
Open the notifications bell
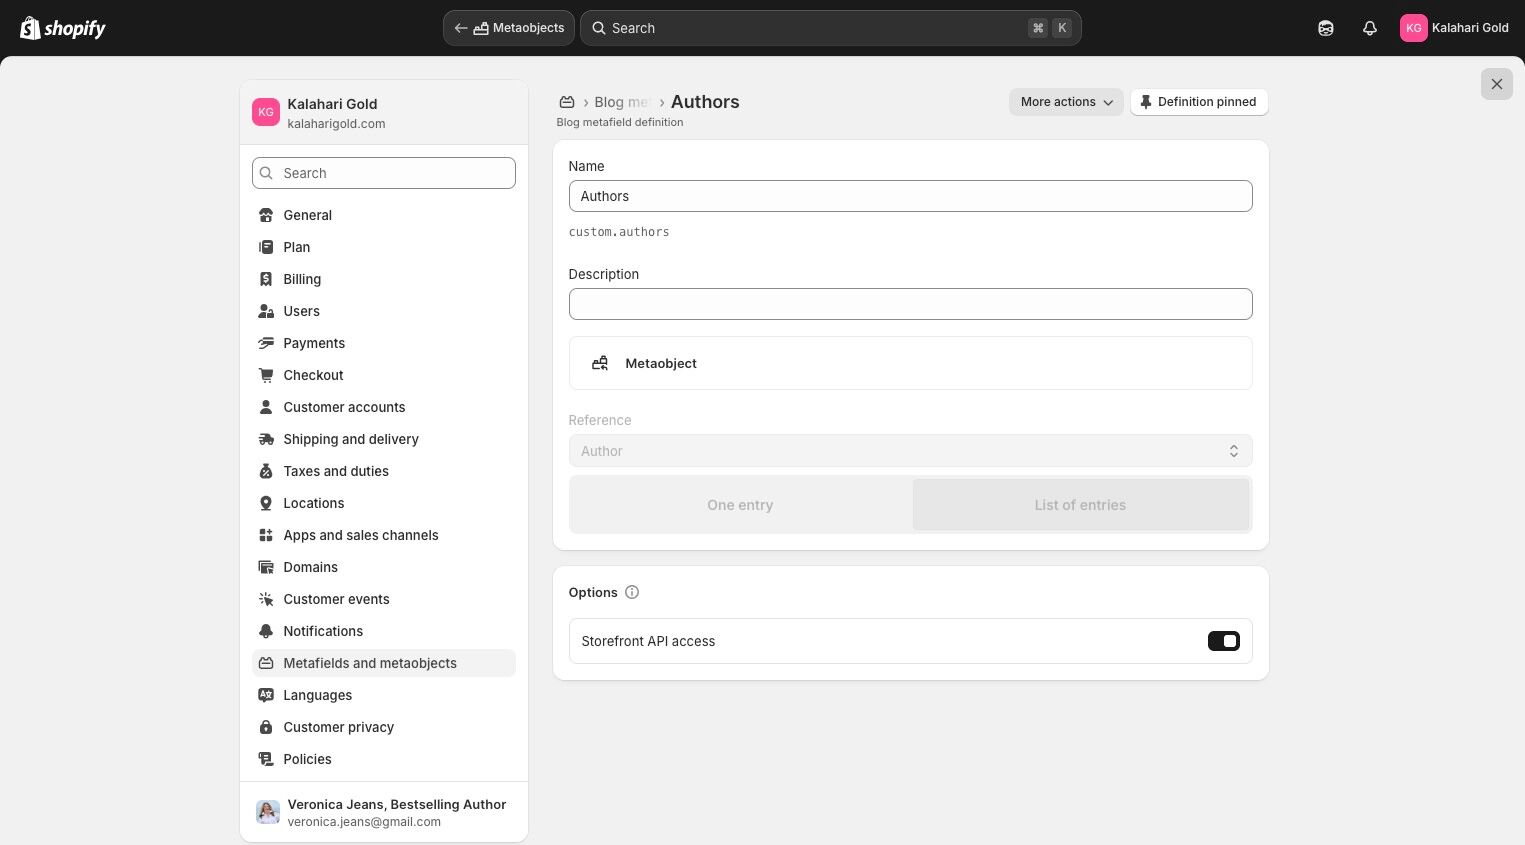1370,28
